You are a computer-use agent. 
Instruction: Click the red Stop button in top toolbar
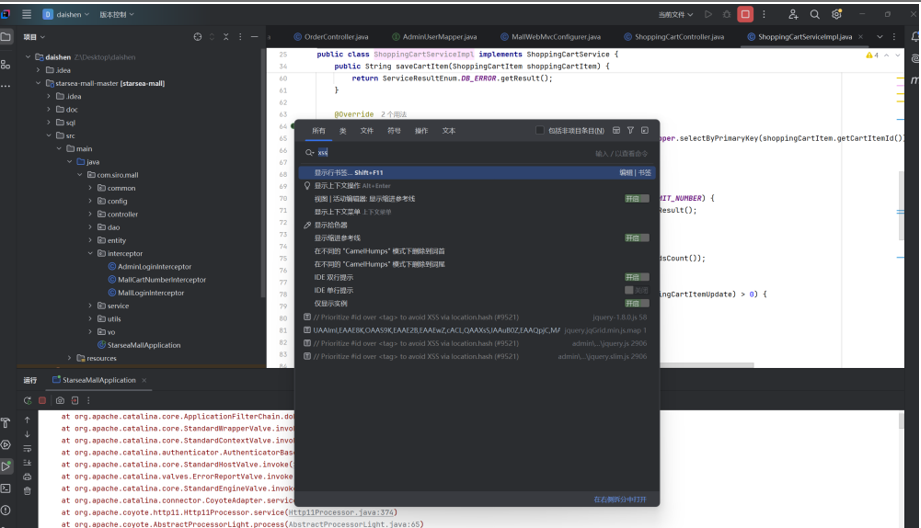tap(745, 15)
